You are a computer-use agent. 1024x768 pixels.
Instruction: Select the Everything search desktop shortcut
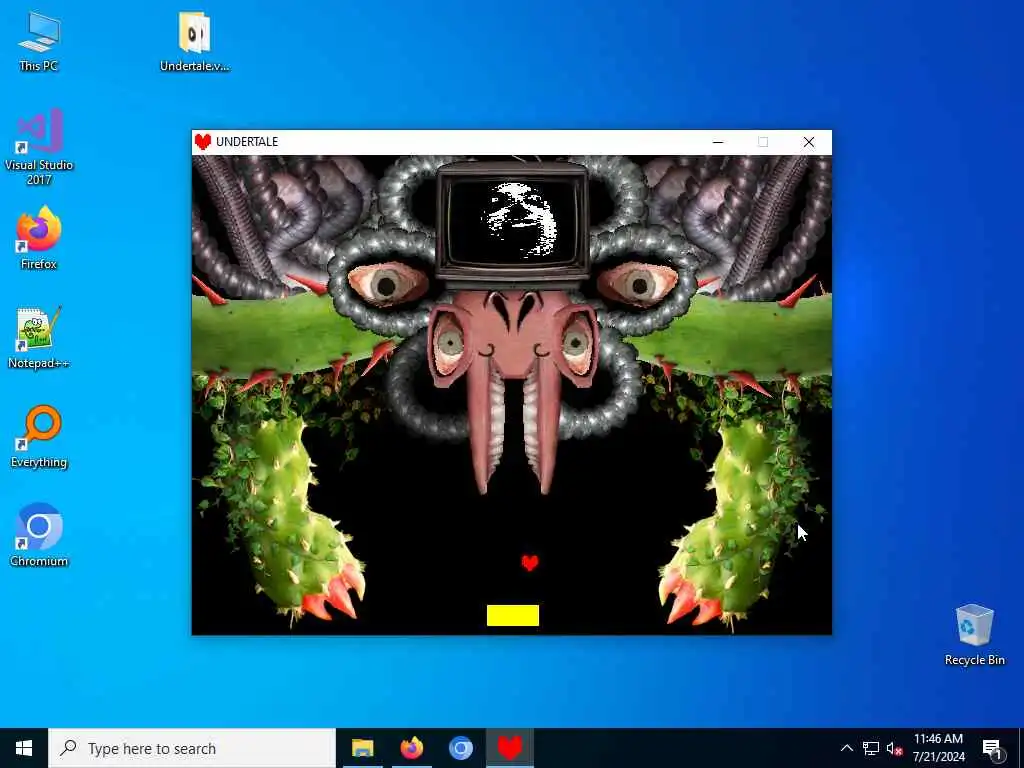39,437
